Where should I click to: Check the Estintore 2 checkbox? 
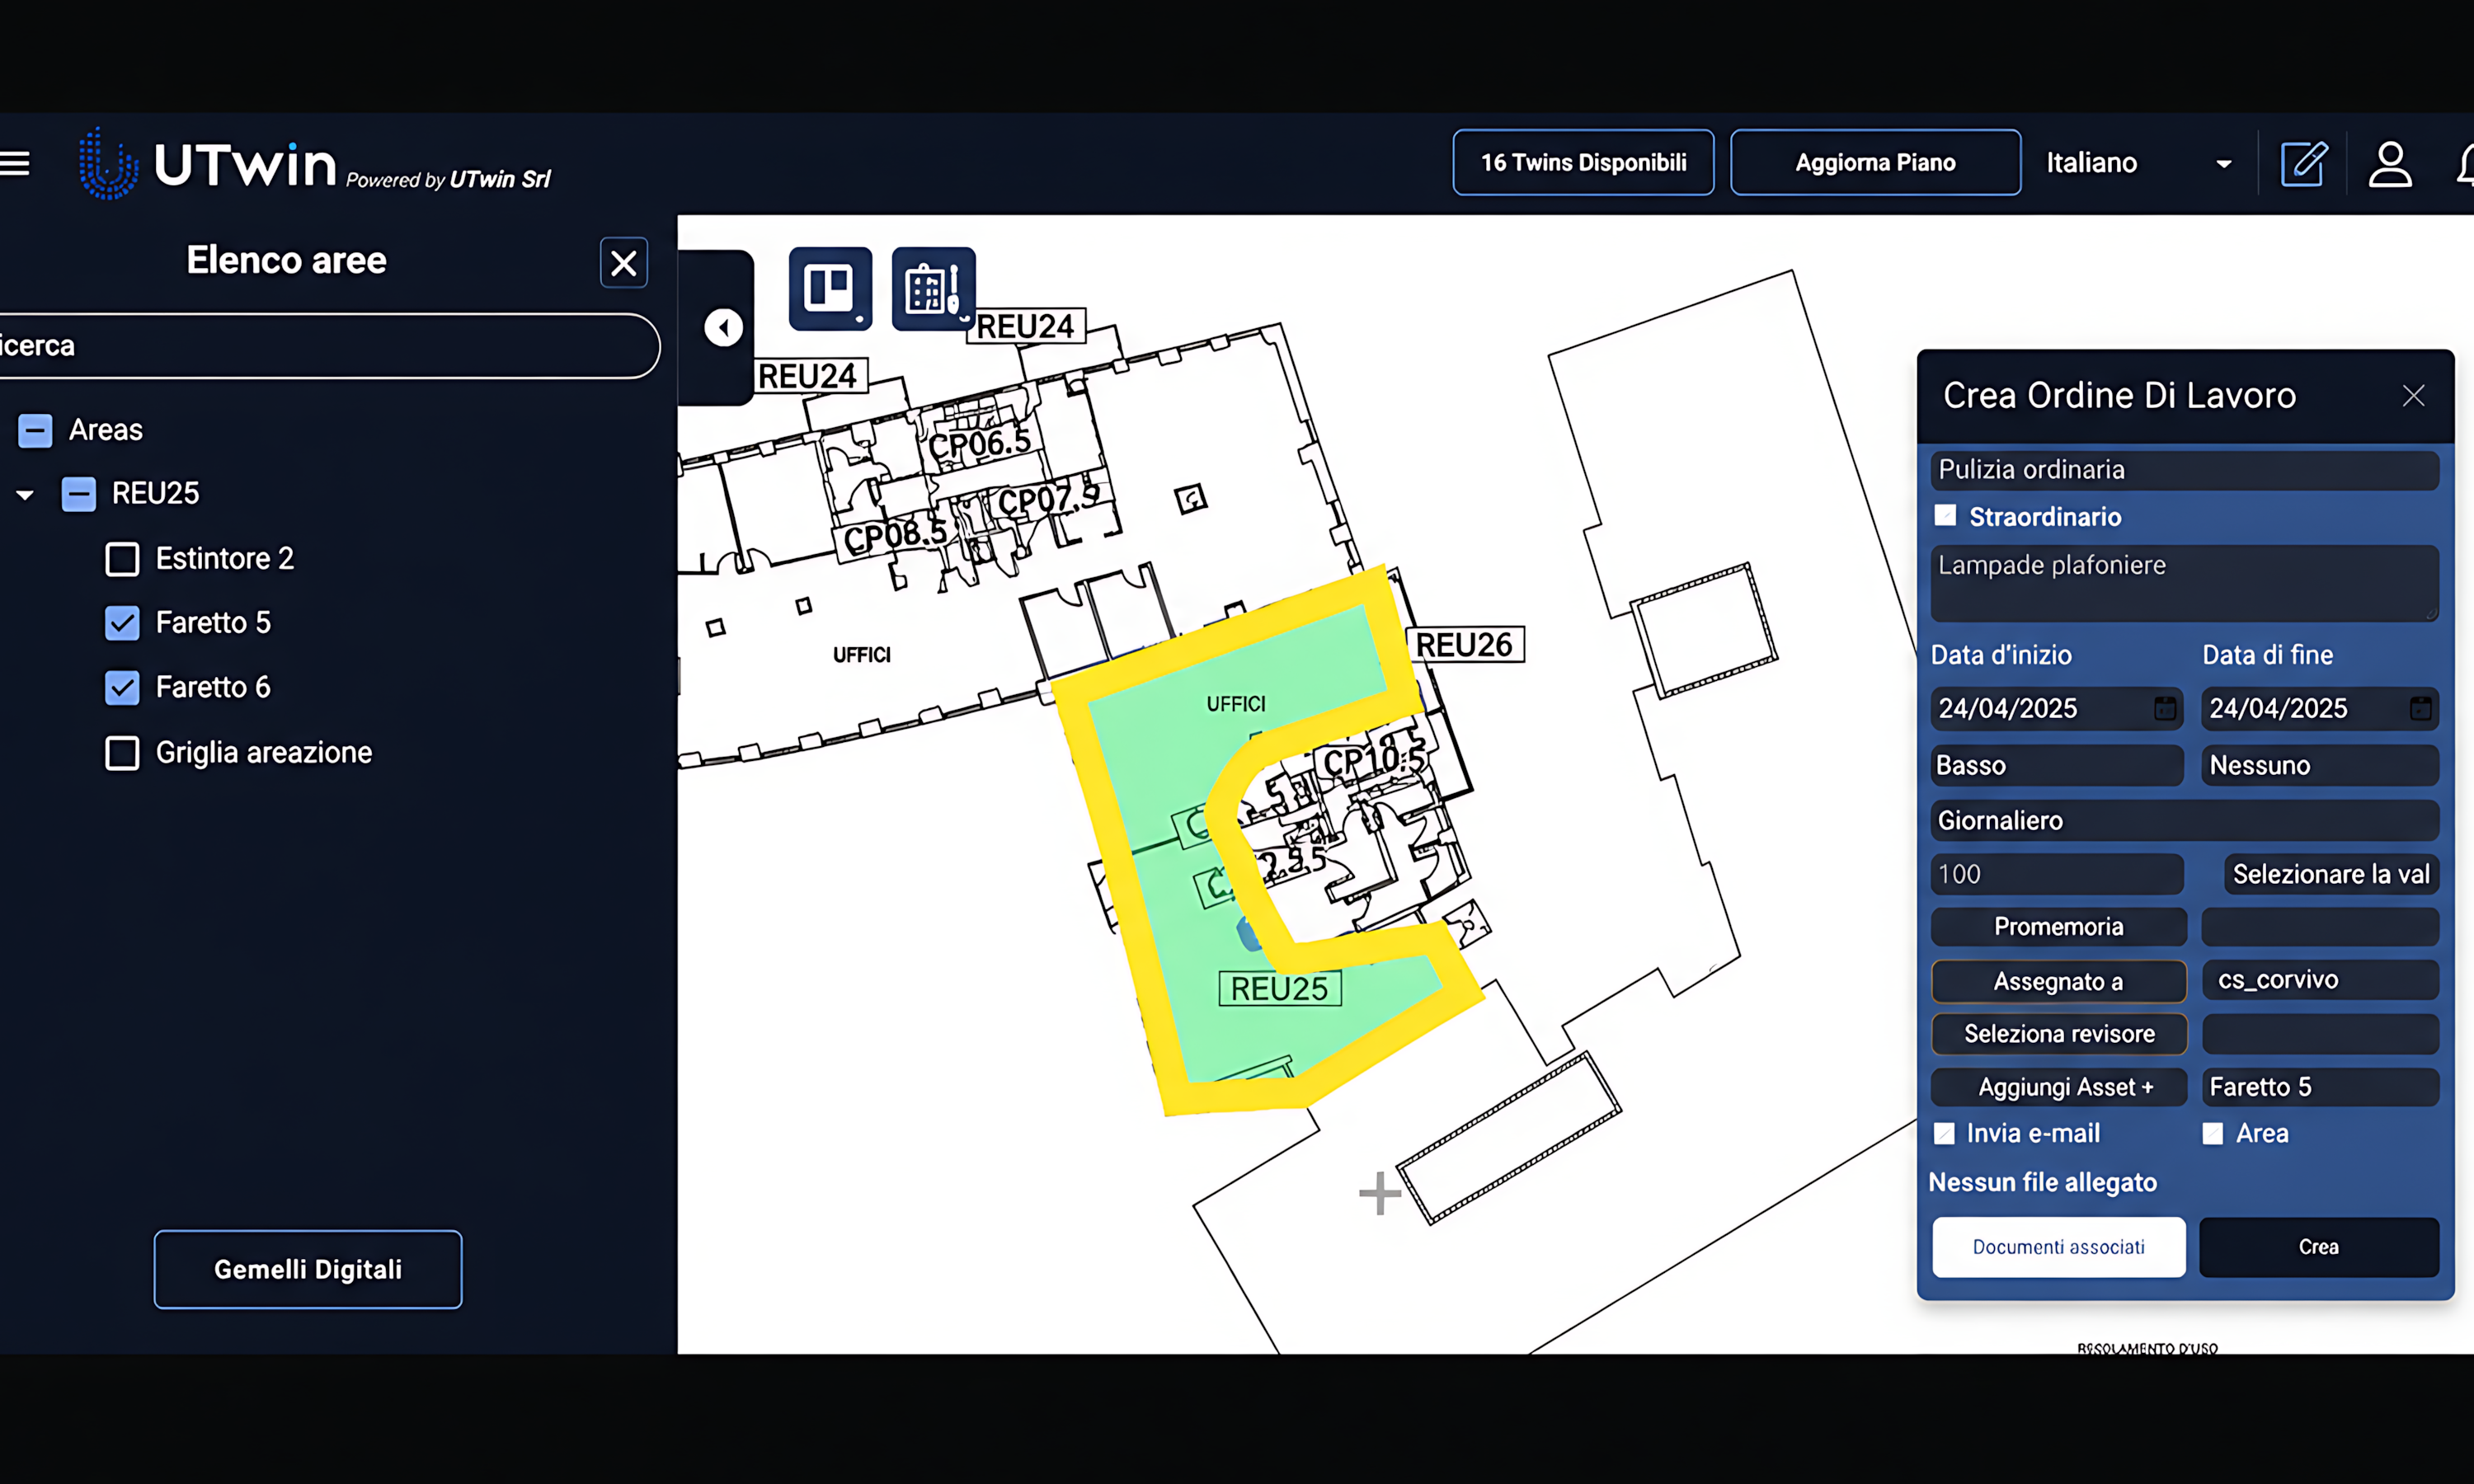pyautogui.click(x=122, y=559)
